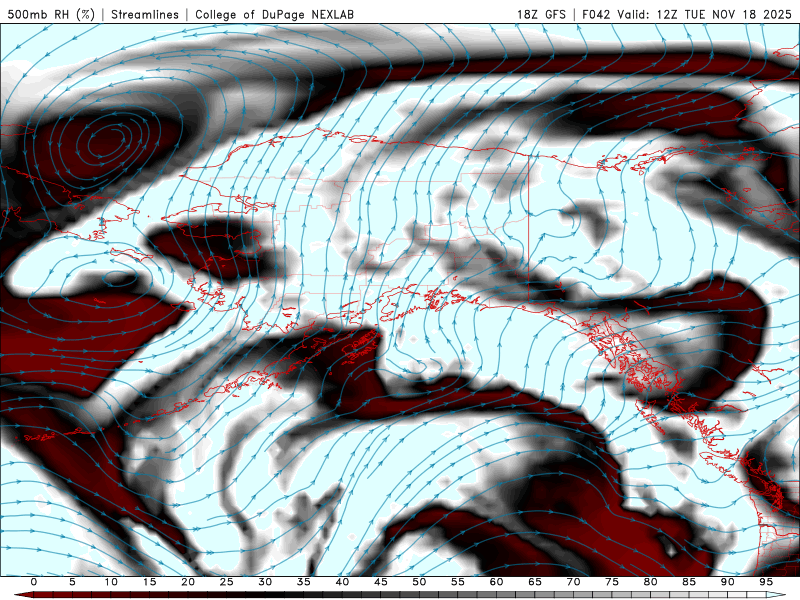Click the "30" color scale label
Screen dimensions: 800x600
point(265,582)
